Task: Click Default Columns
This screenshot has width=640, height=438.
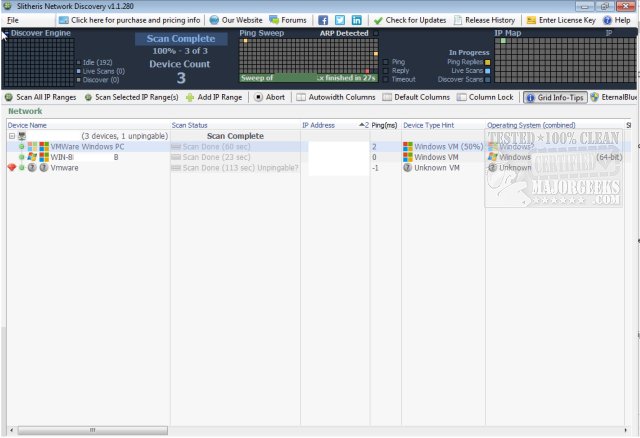Action: (416, 97)
